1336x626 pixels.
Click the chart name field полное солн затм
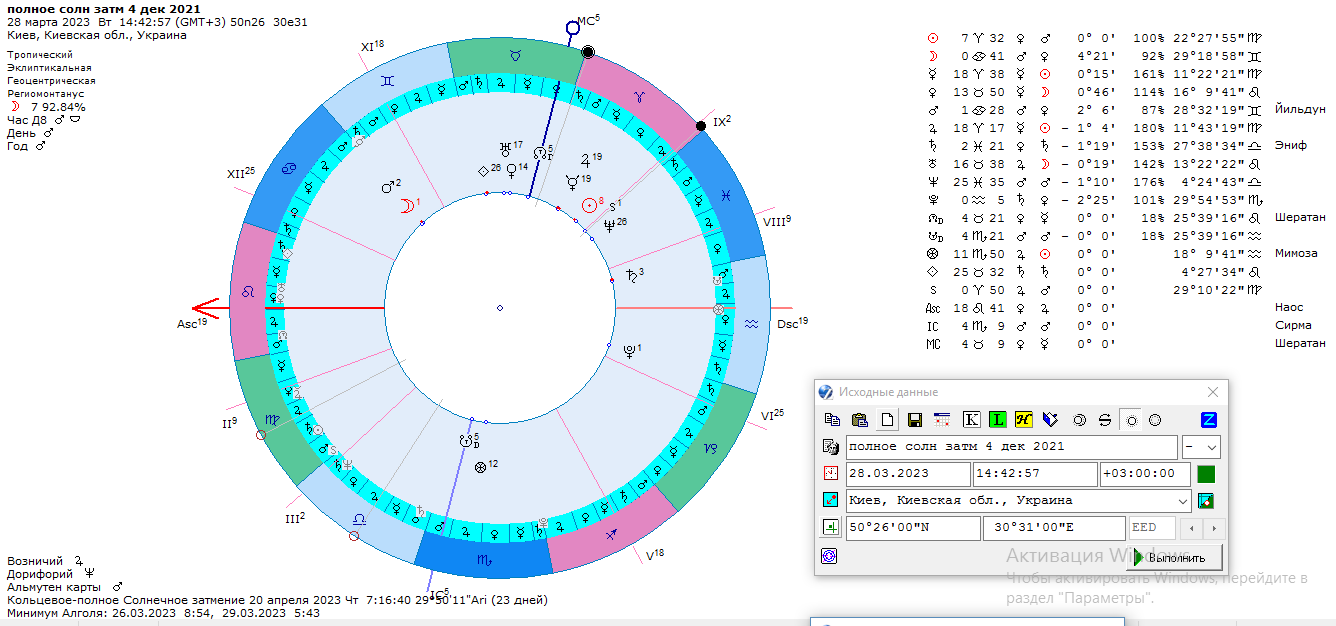1012,447
